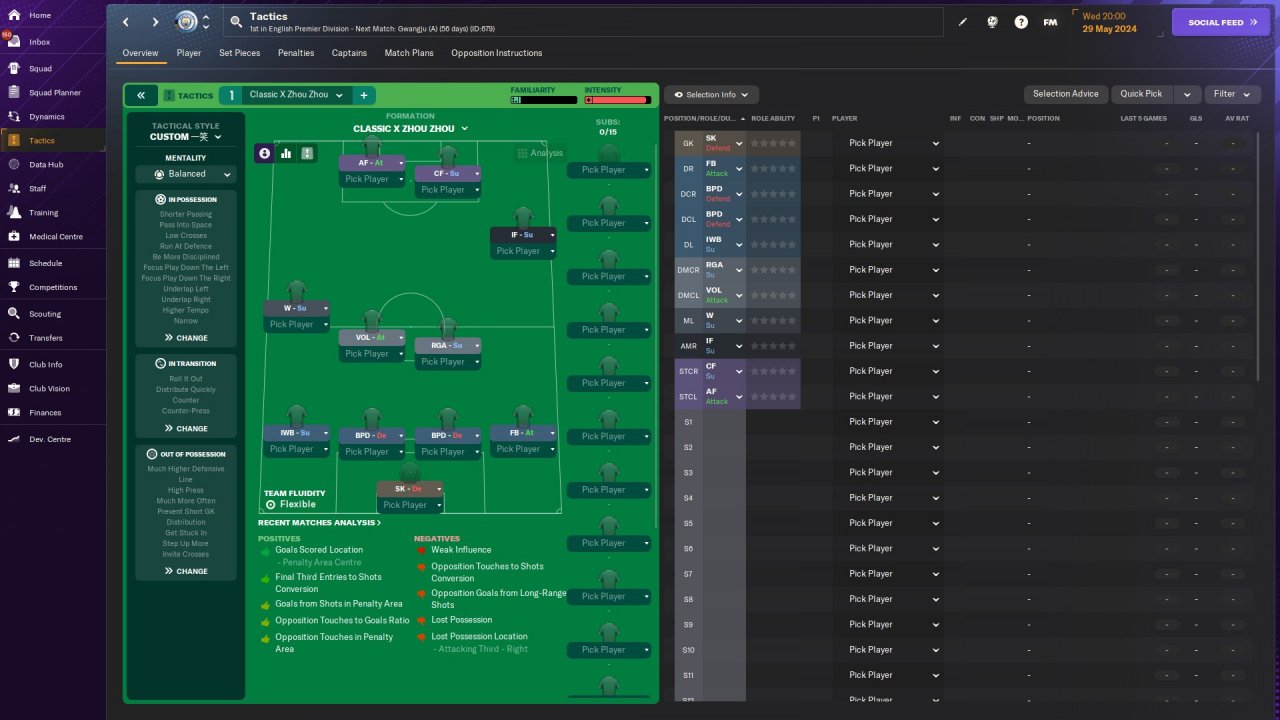Screen dimensions: 1280x720
Task: Expand the Classic X Zhou Zhou tactic selector
Action: pos(297,95)
